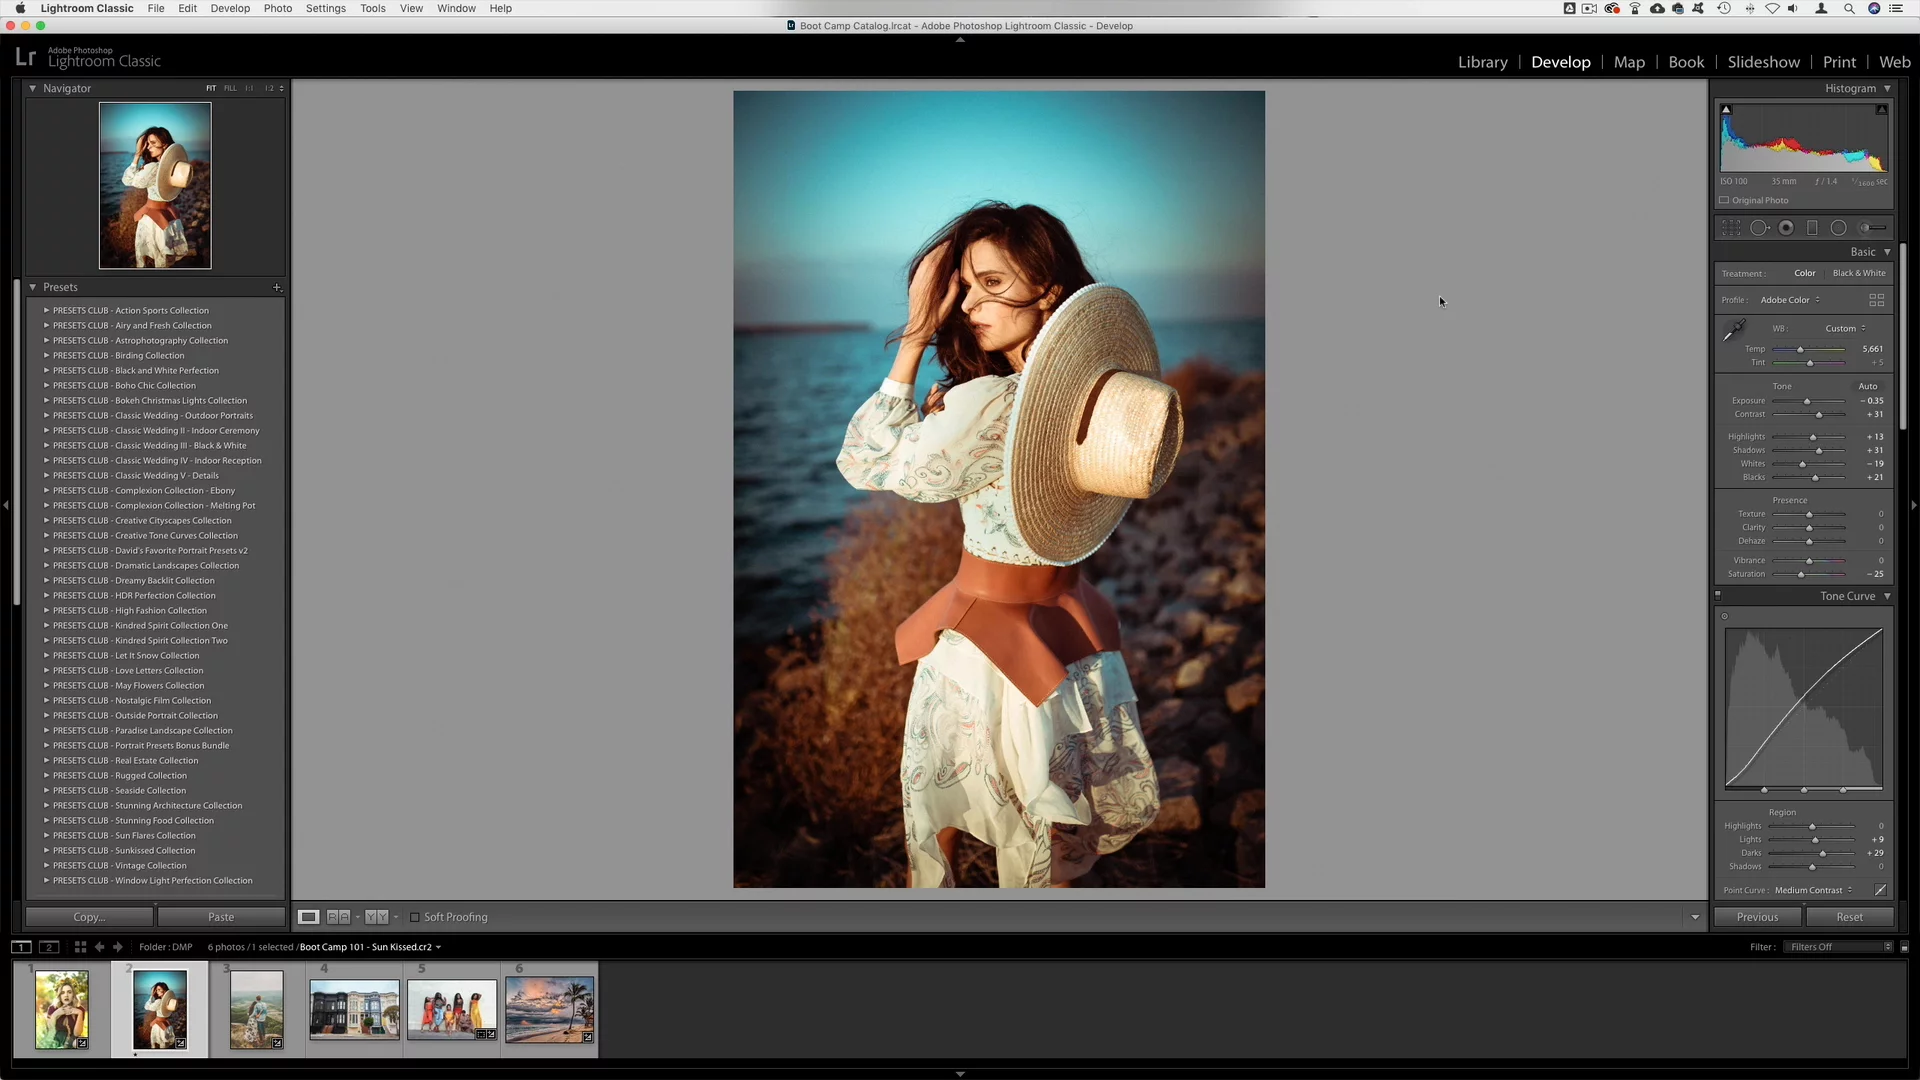1920x1080 pixels.
Task: Open the Profile Browser grid icon
Action: [1876, 300]
